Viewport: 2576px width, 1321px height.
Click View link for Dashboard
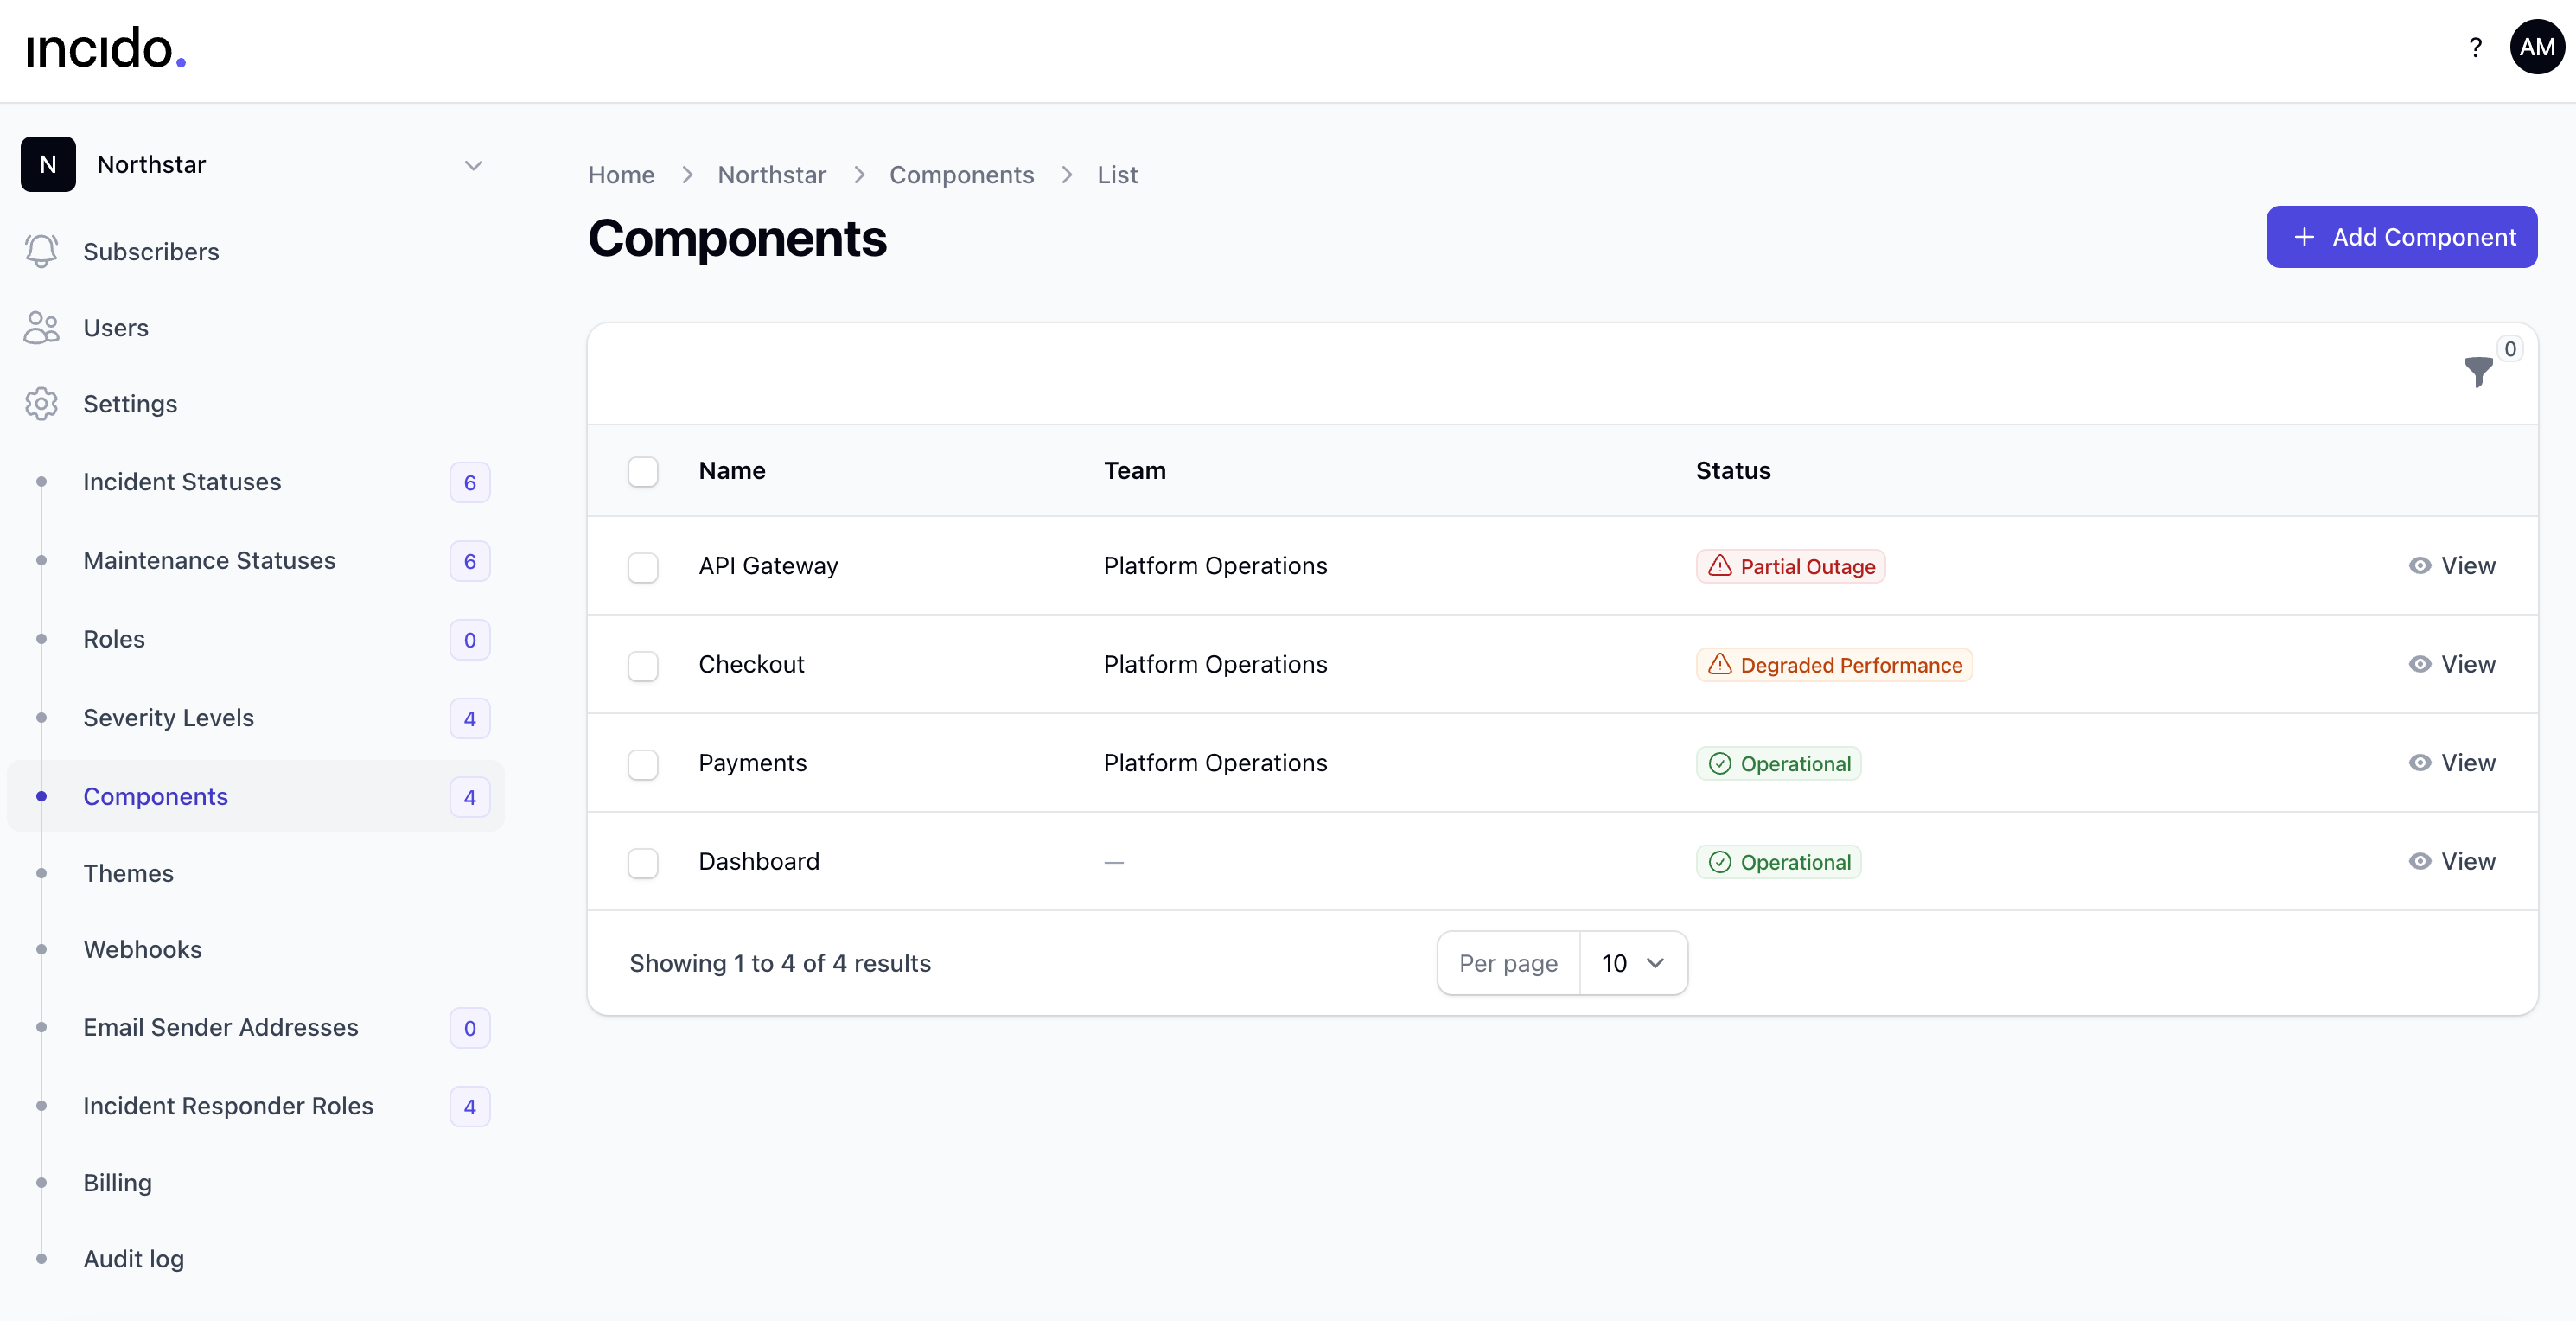[2452, 861]
